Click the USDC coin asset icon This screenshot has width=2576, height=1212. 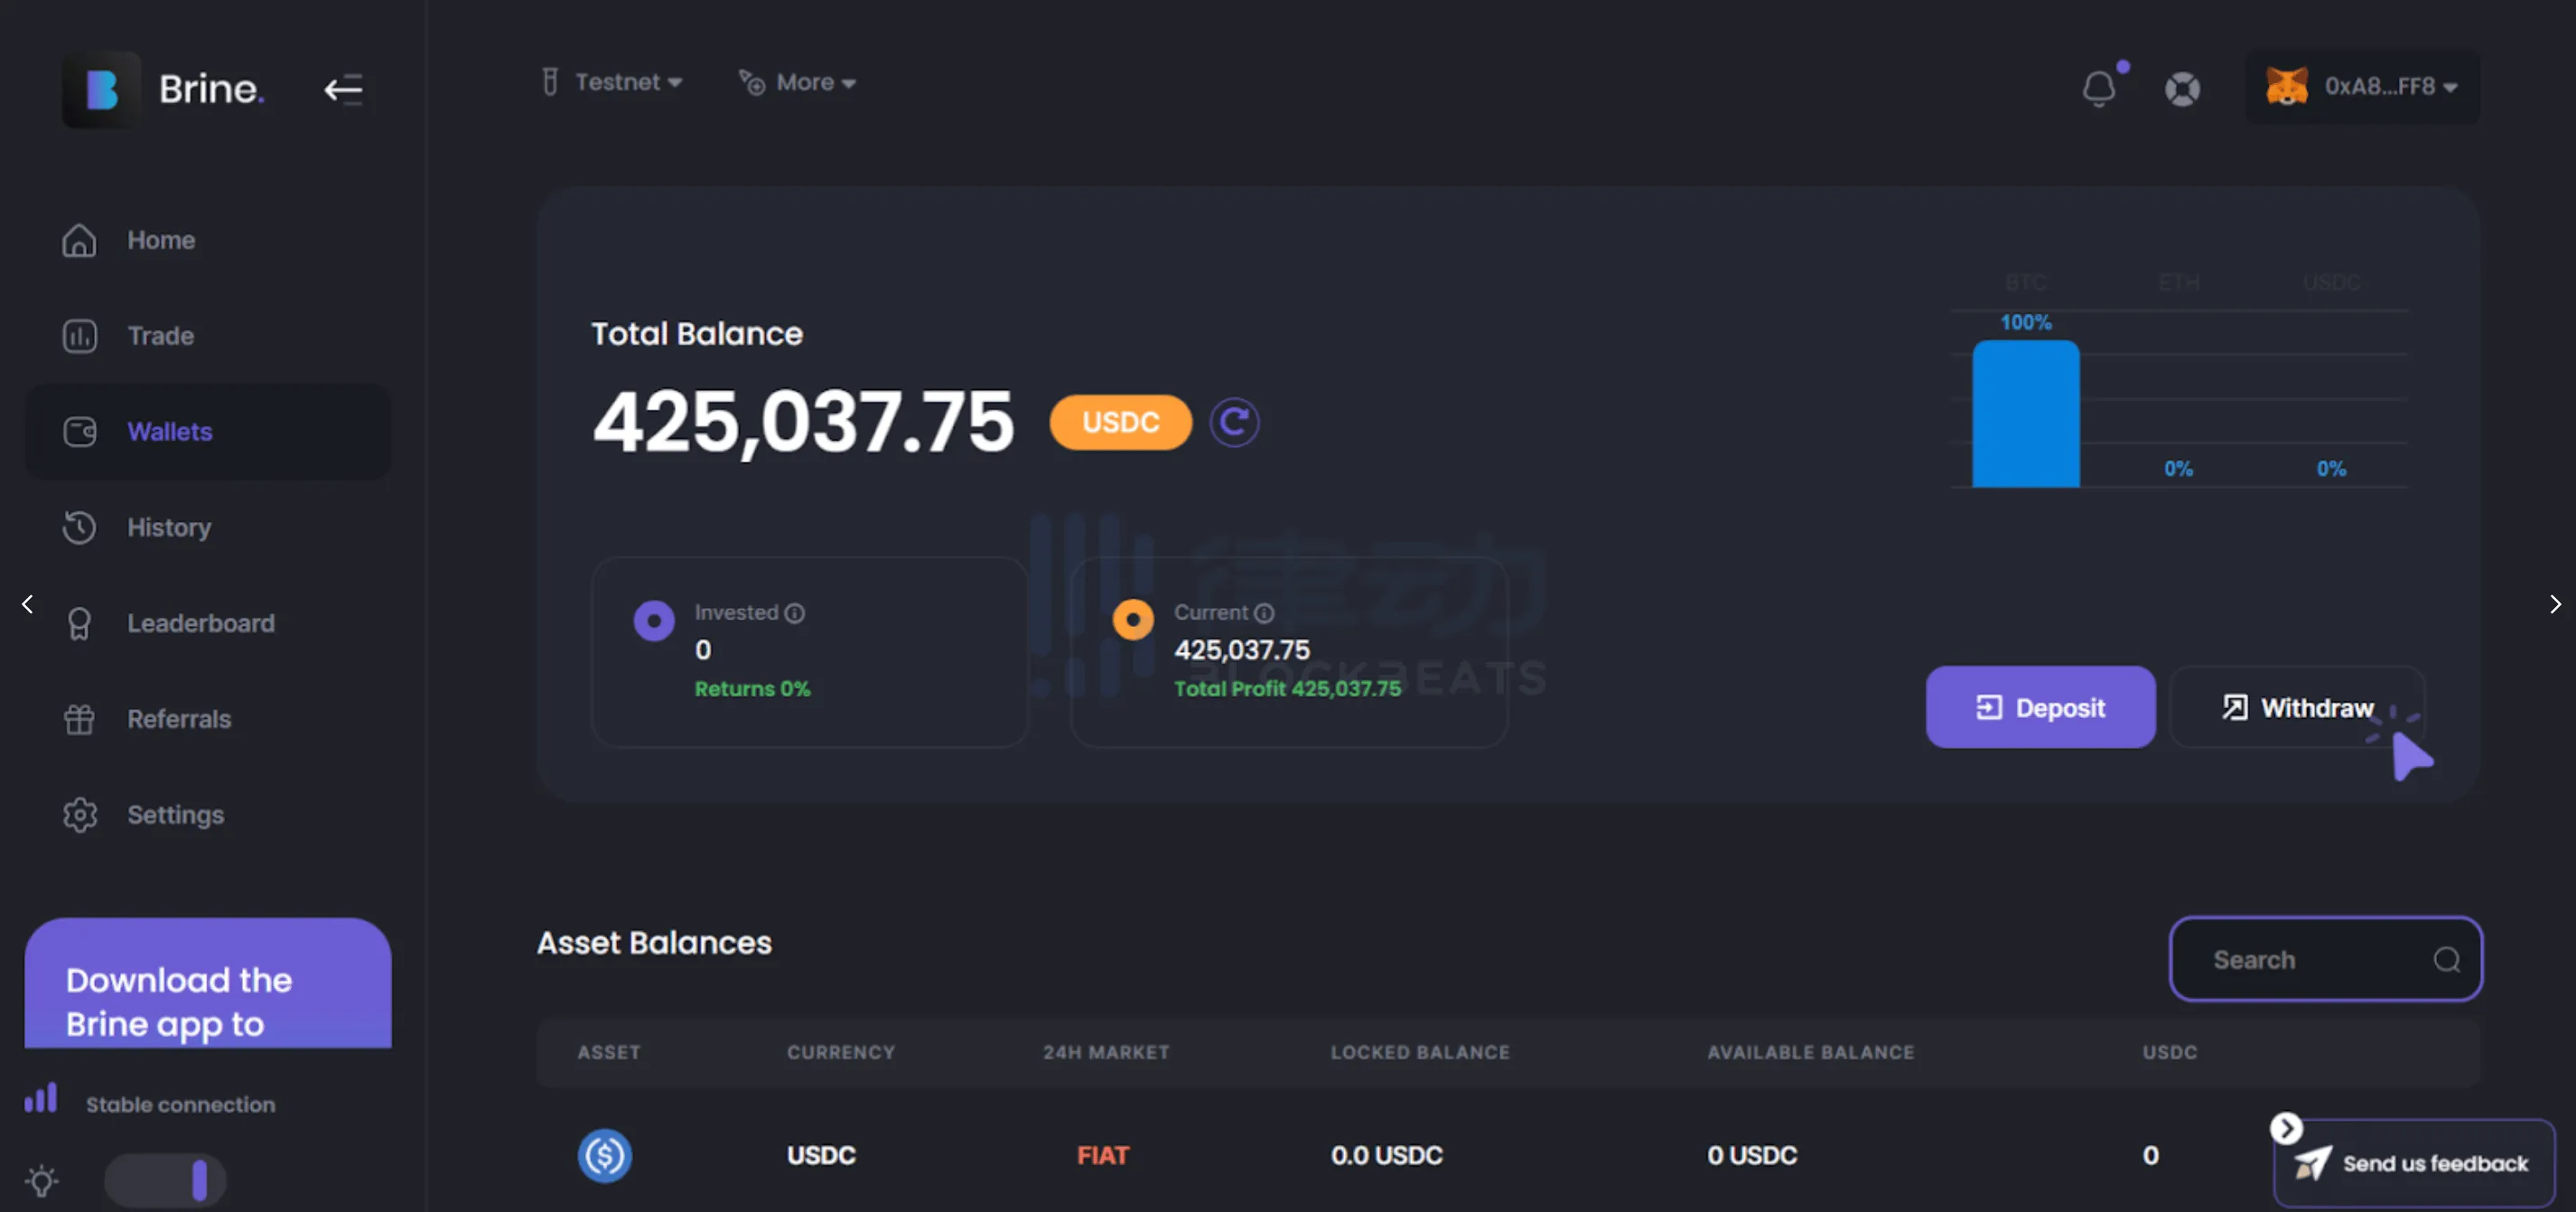tap(605, 1155)
